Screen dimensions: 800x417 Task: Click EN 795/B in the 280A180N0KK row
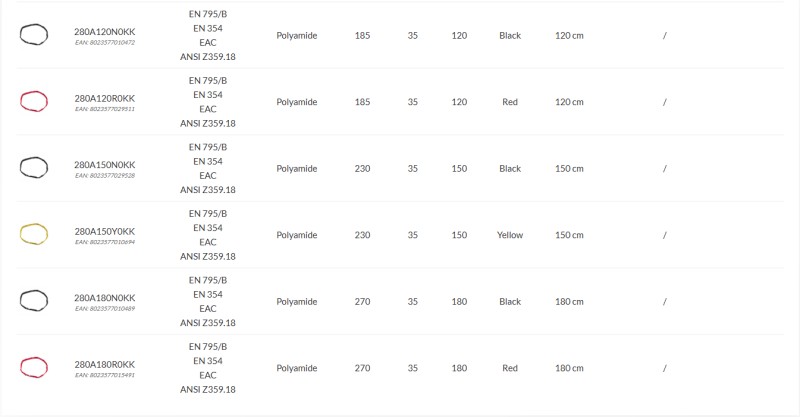208,280
